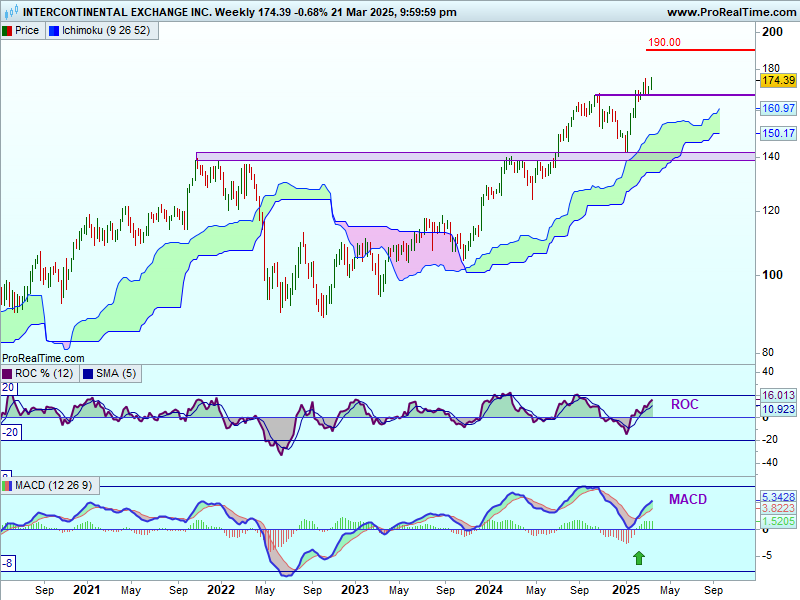Select the current price tag 174.39
Screen dimensions: 800x600
click(x=777, y=80)
